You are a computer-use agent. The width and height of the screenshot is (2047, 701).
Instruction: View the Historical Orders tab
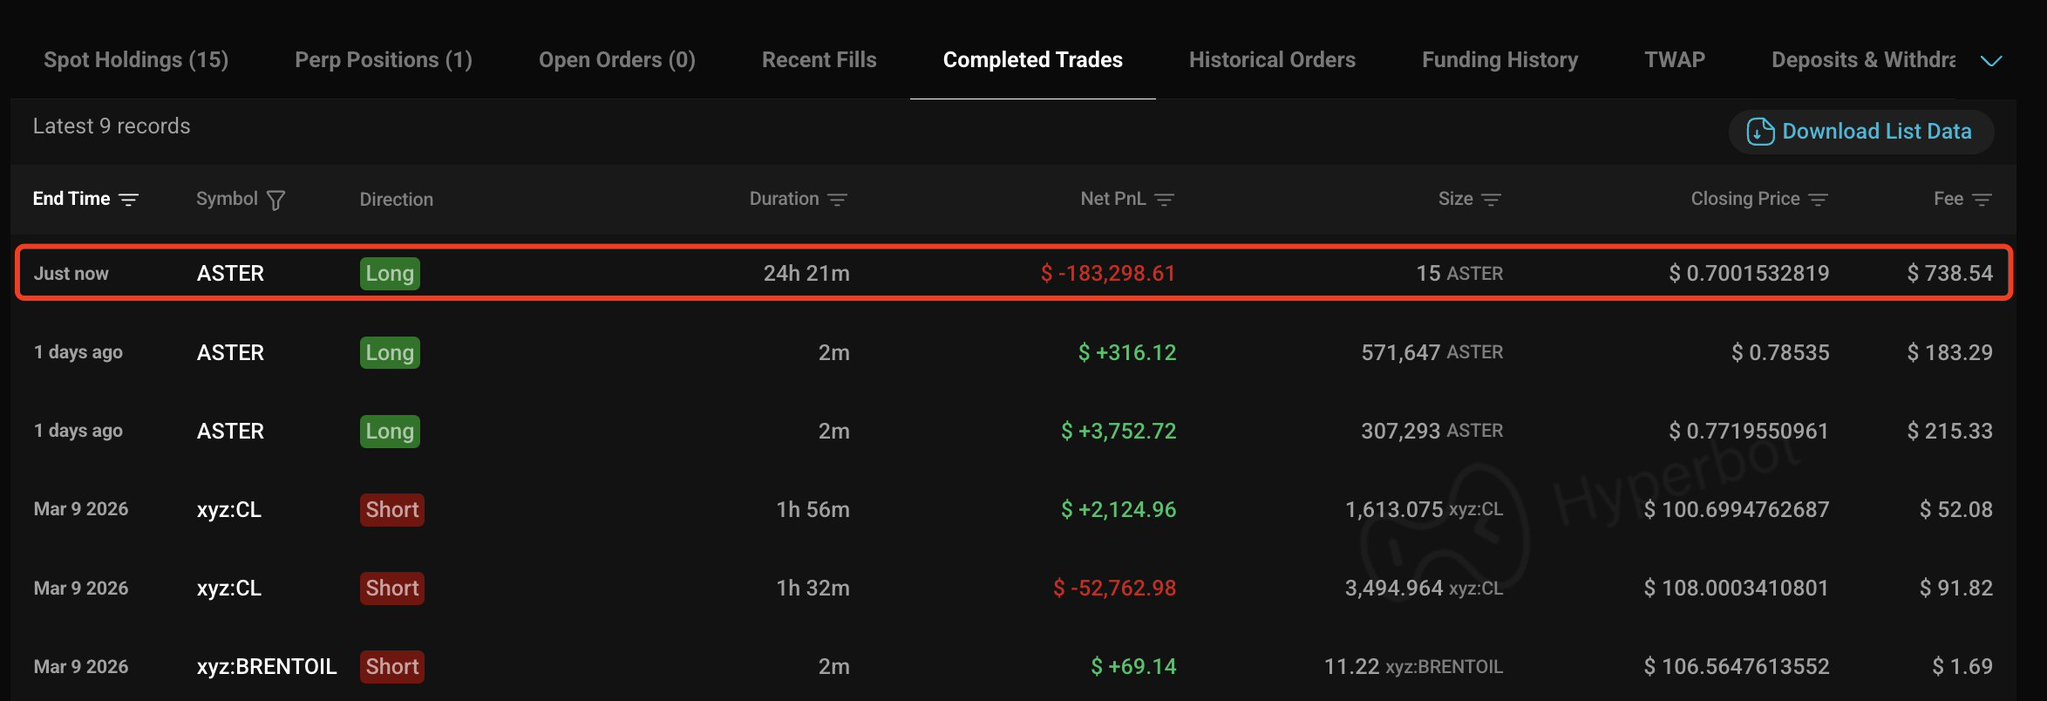click(1272, 60)
